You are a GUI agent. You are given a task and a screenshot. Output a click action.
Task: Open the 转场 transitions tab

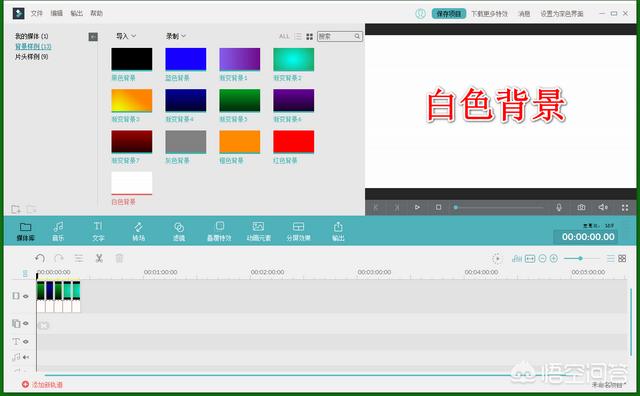[x=138, y=231]
